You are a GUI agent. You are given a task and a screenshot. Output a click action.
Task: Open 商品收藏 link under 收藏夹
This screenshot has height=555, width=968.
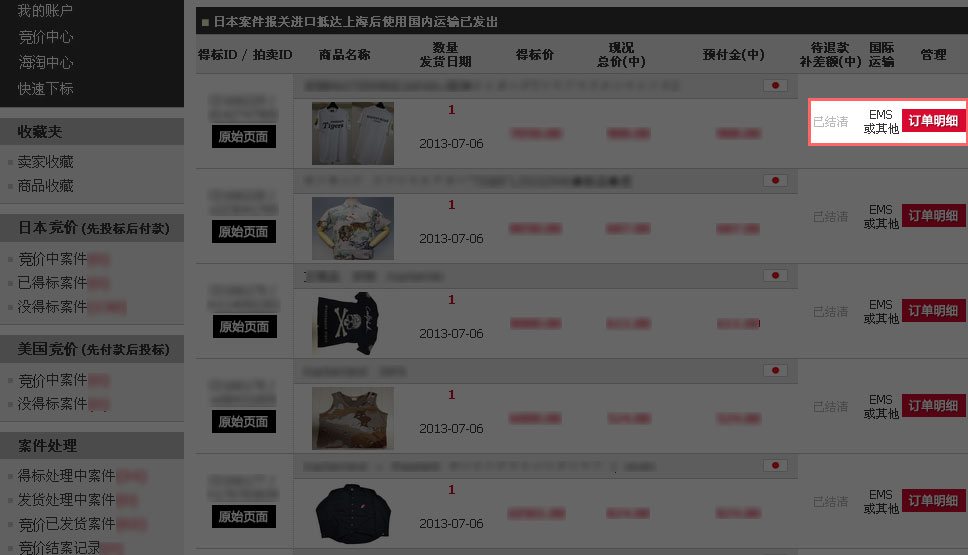[x=46, y=186]
